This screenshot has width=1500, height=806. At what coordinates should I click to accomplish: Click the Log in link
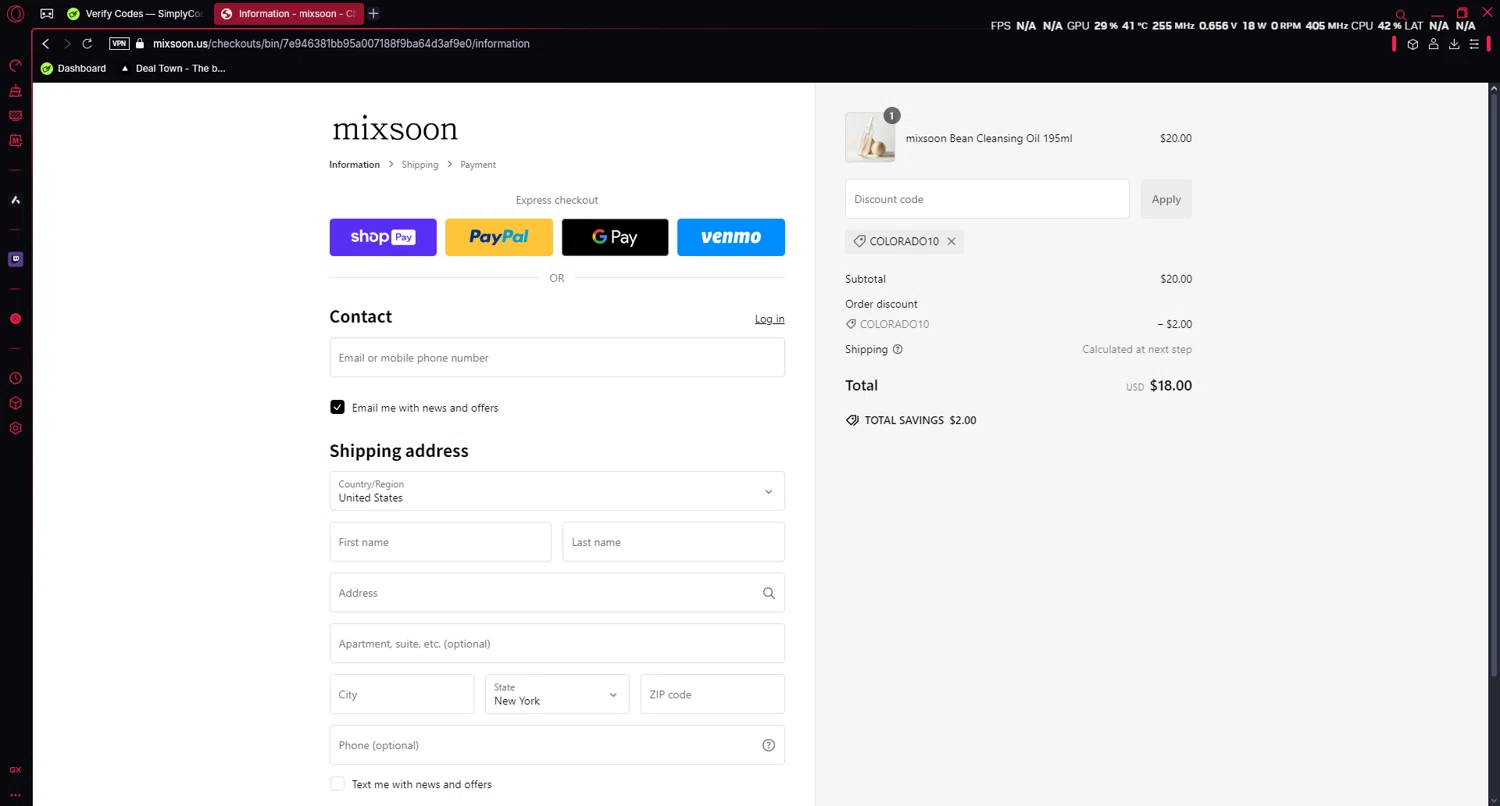click(769, 319)
